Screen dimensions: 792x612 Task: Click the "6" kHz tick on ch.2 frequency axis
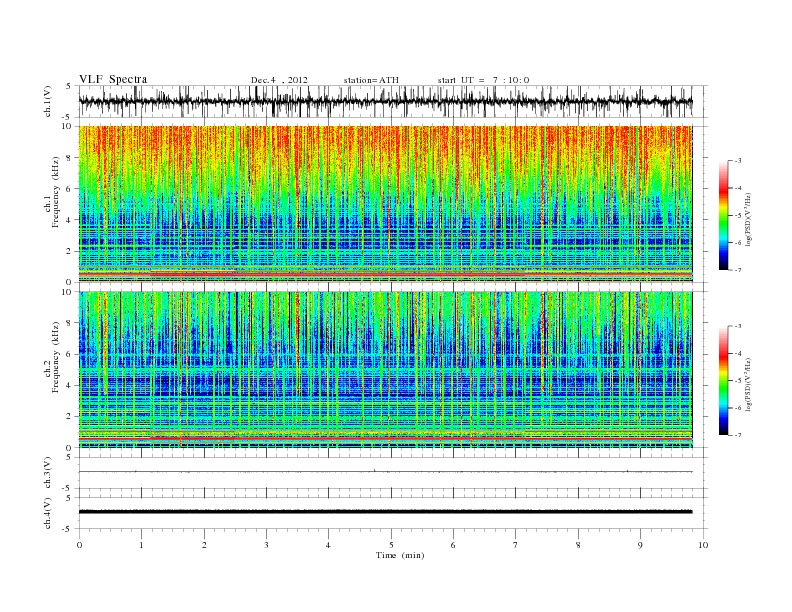69,354
